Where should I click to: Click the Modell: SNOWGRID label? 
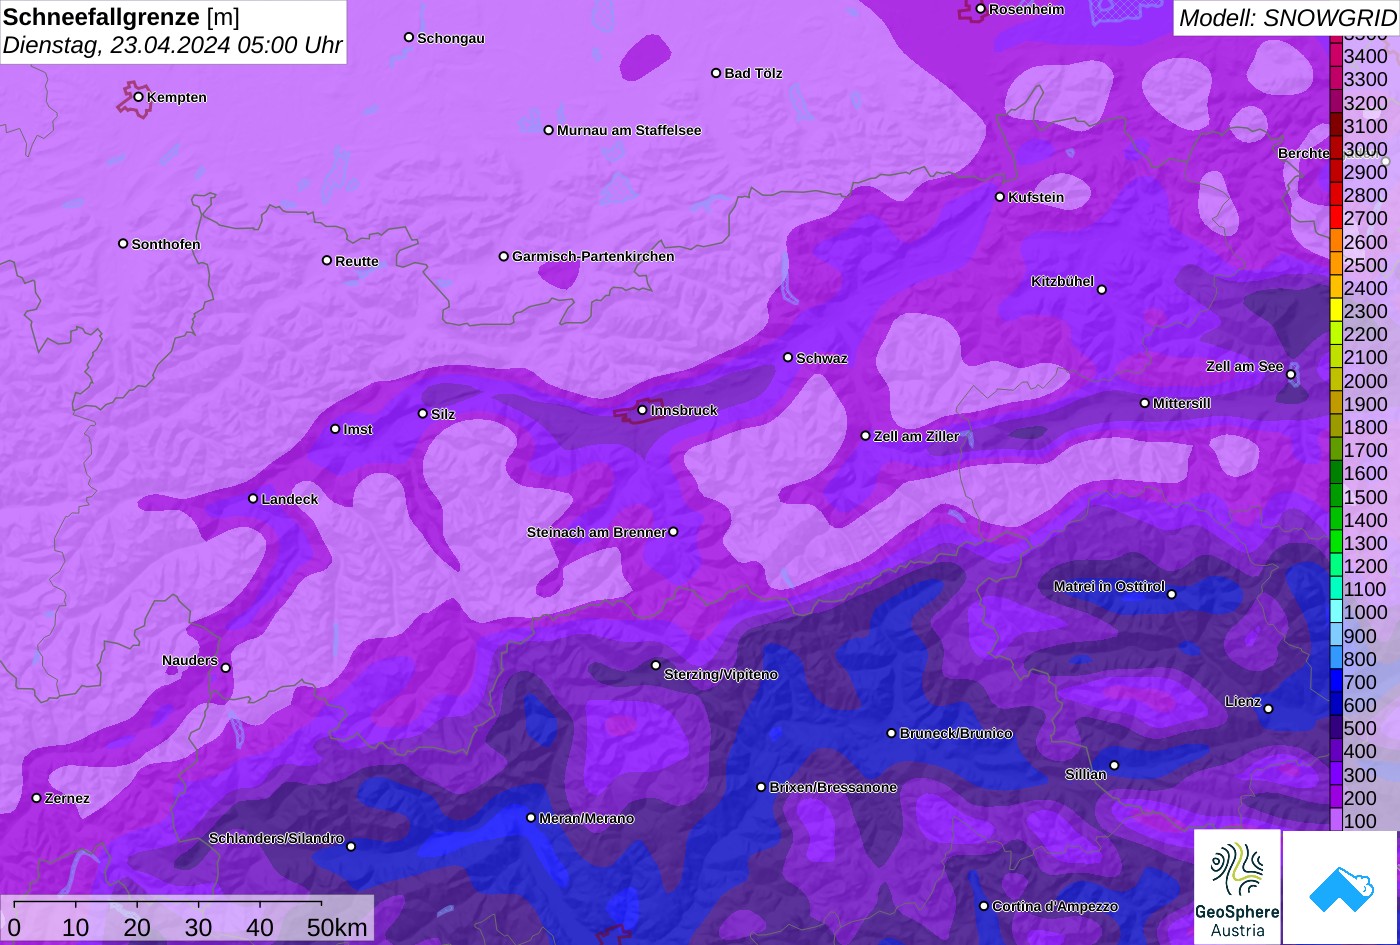coord(1287,18)
